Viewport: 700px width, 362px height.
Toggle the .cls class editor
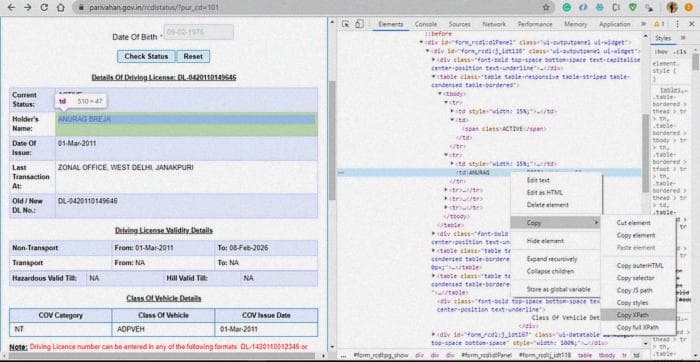[x=680, y=52]
